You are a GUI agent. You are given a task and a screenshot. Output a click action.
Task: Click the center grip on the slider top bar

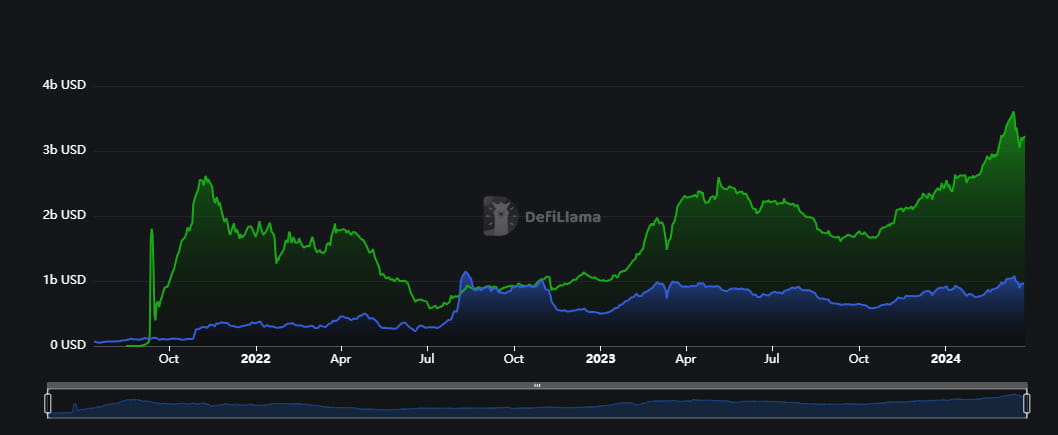pyautogui.click(x=537, y=385)
